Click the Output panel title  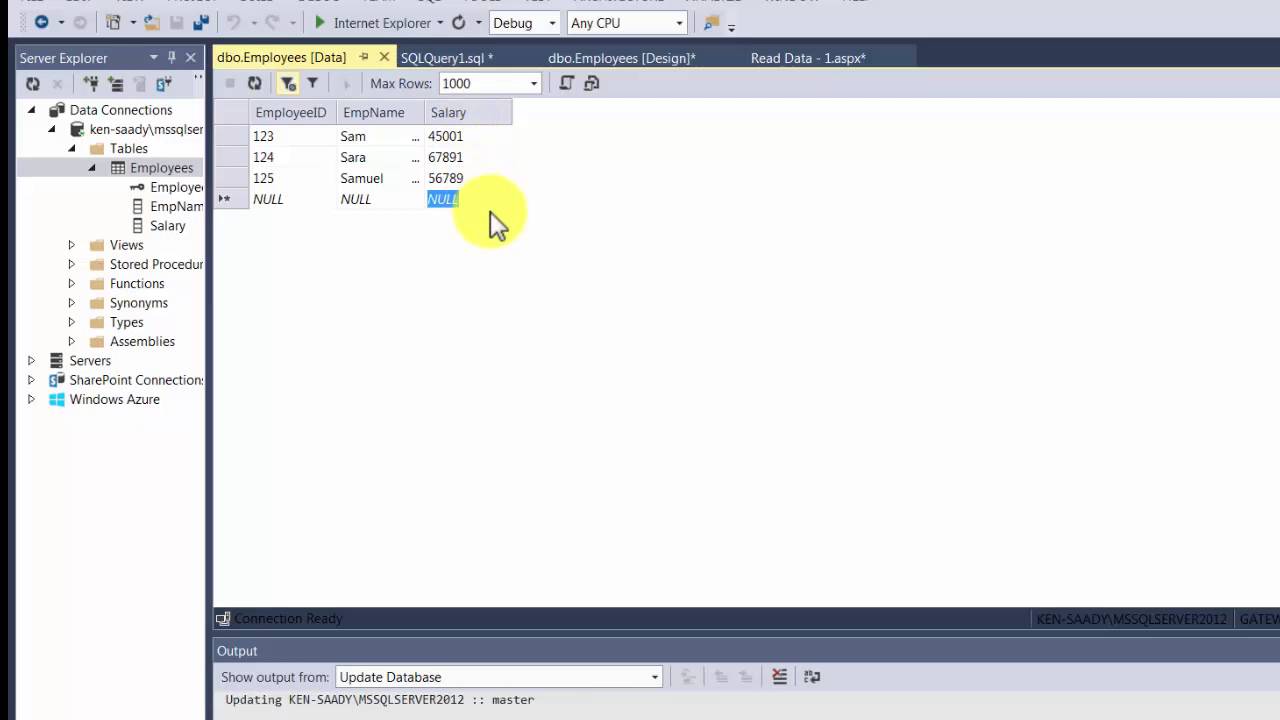pyautogui.click(x=237, y=651)
